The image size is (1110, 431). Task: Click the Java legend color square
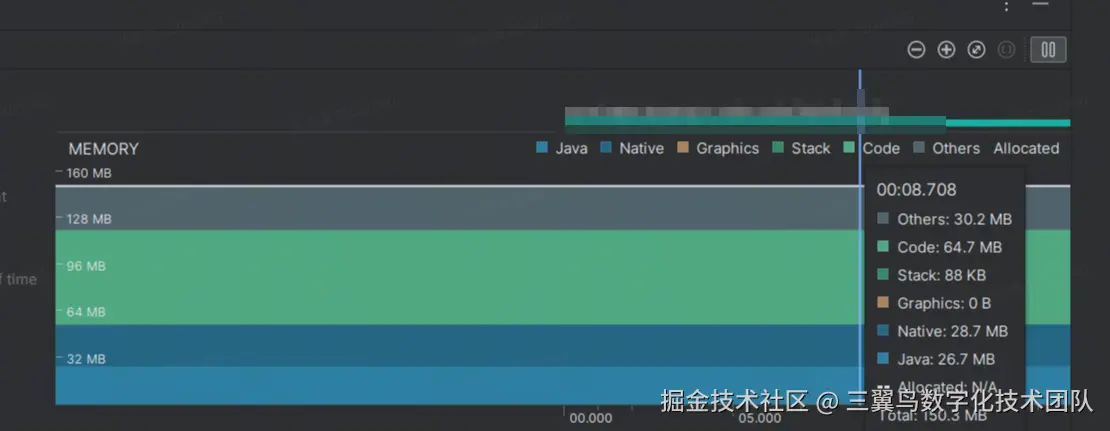pyautogui.click(x=542, y=148)
